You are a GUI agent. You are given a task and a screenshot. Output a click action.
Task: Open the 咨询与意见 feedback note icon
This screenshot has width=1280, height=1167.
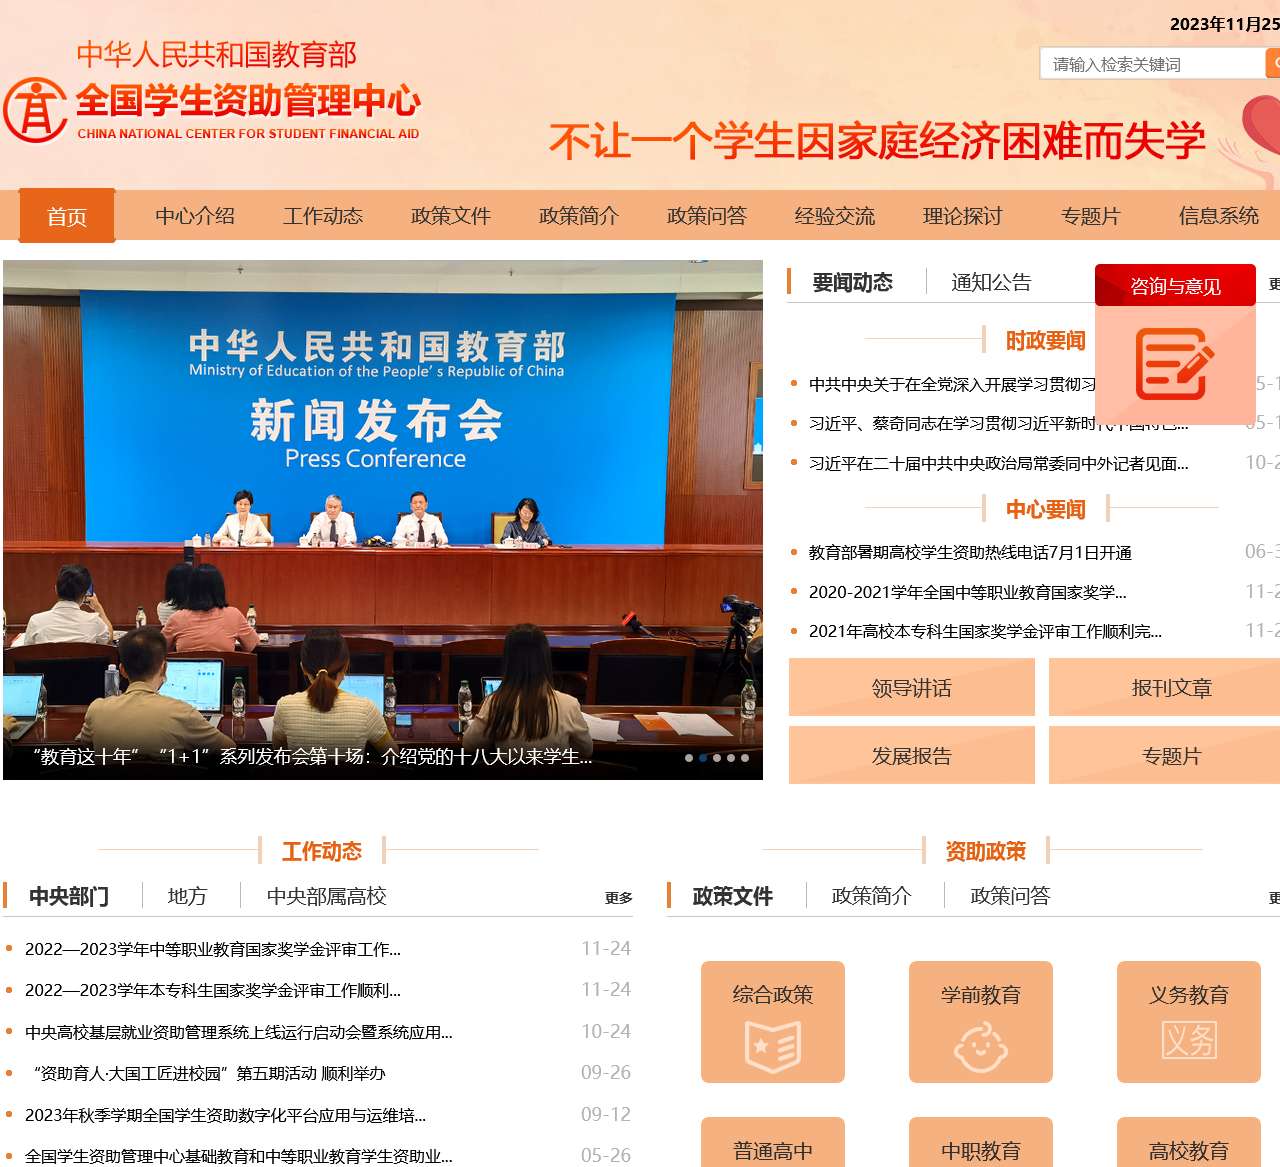1175,364
